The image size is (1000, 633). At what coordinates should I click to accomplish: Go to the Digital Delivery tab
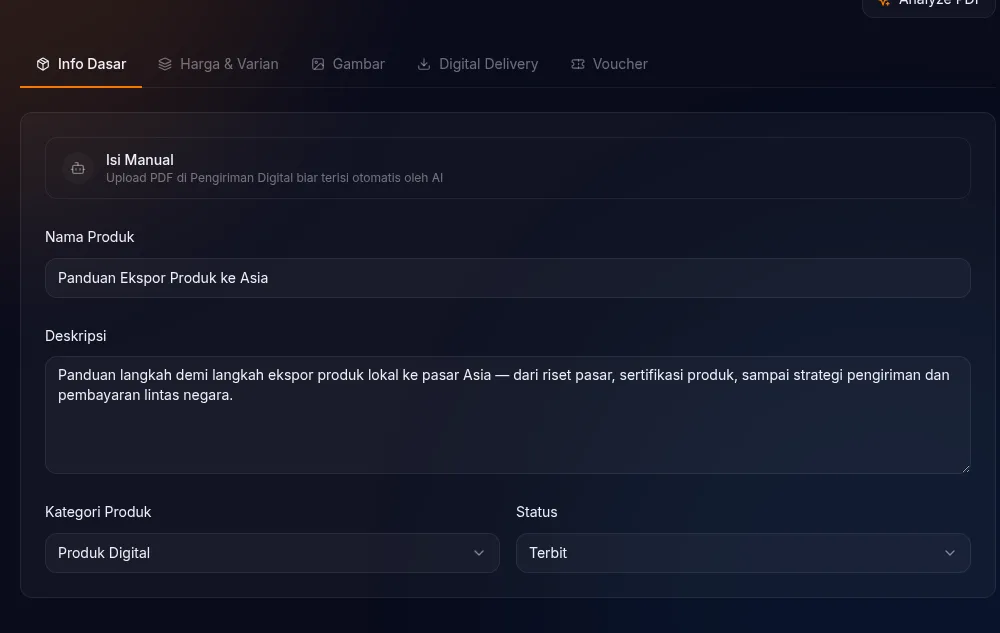pos(477,64)
